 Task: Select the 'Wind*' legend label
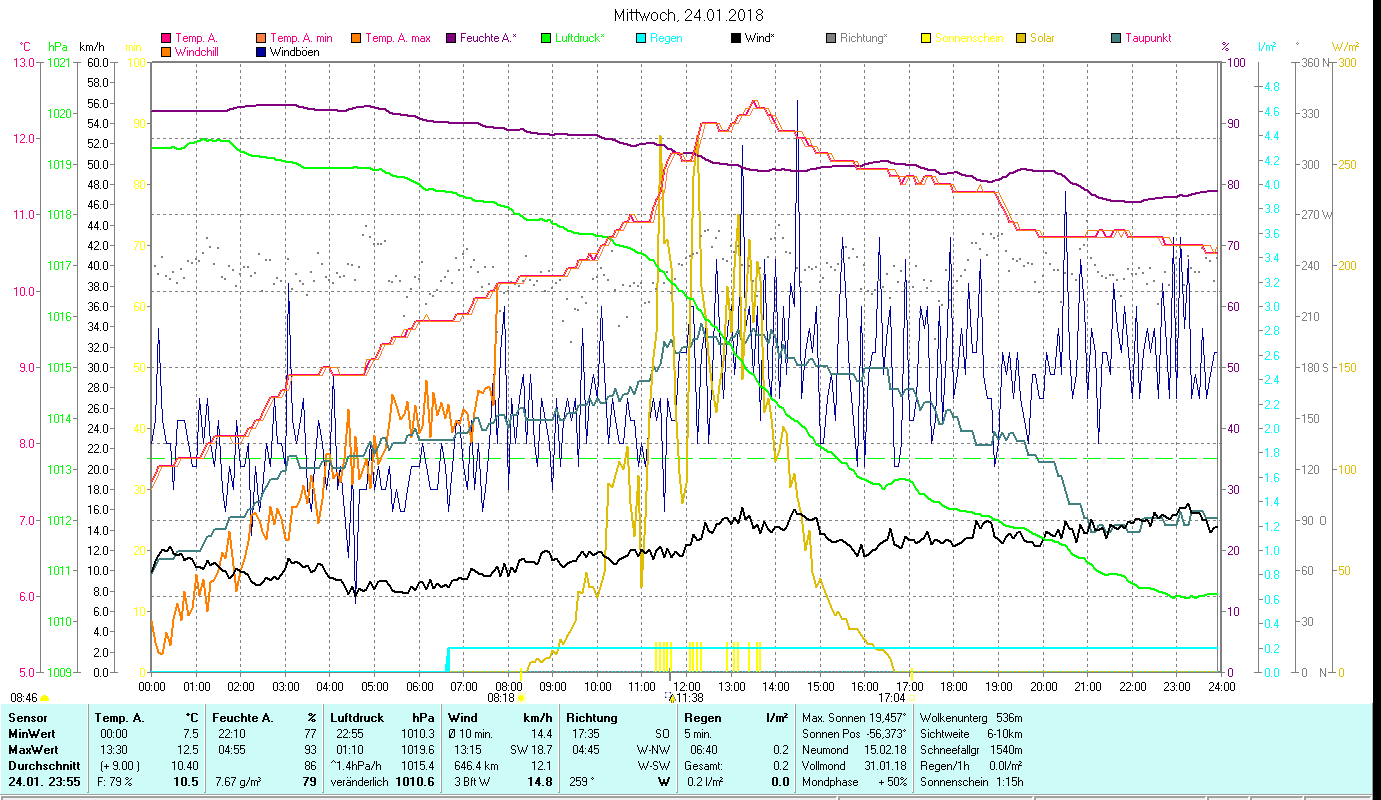click(760, 39)
